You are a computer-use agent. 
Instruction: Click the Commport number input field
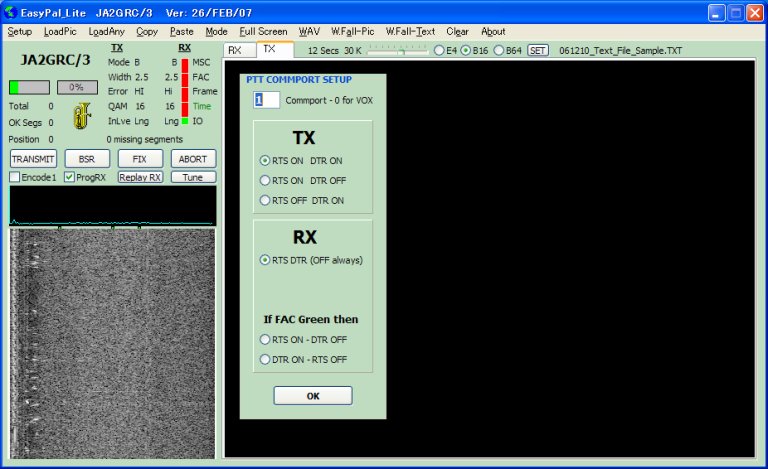(x=266, y=100)
